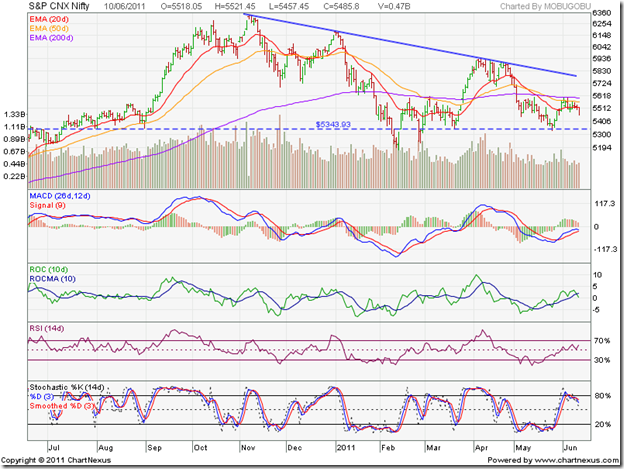Viewport: 624px width, 469px height.
Task: Click the 80% stochastic axis label
Action: tap(603, 396)
